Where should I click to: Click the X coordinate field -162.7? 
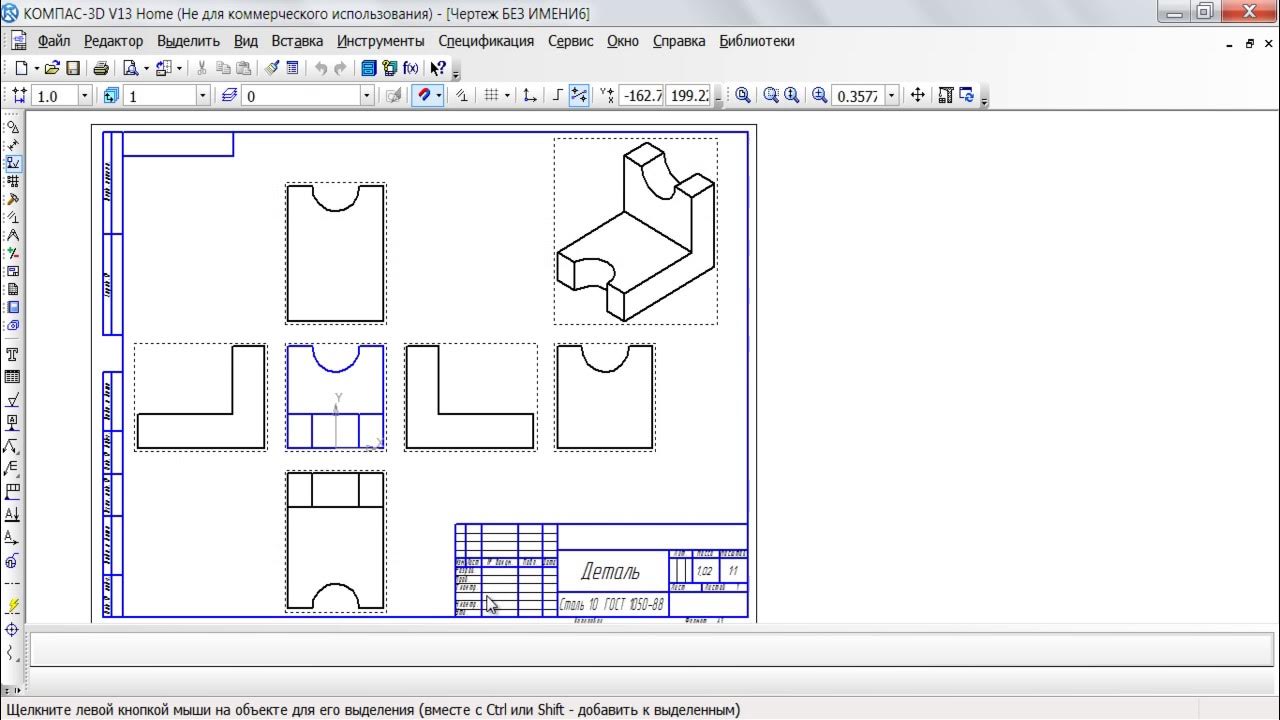pyautogui.click(x=641, y=96)
